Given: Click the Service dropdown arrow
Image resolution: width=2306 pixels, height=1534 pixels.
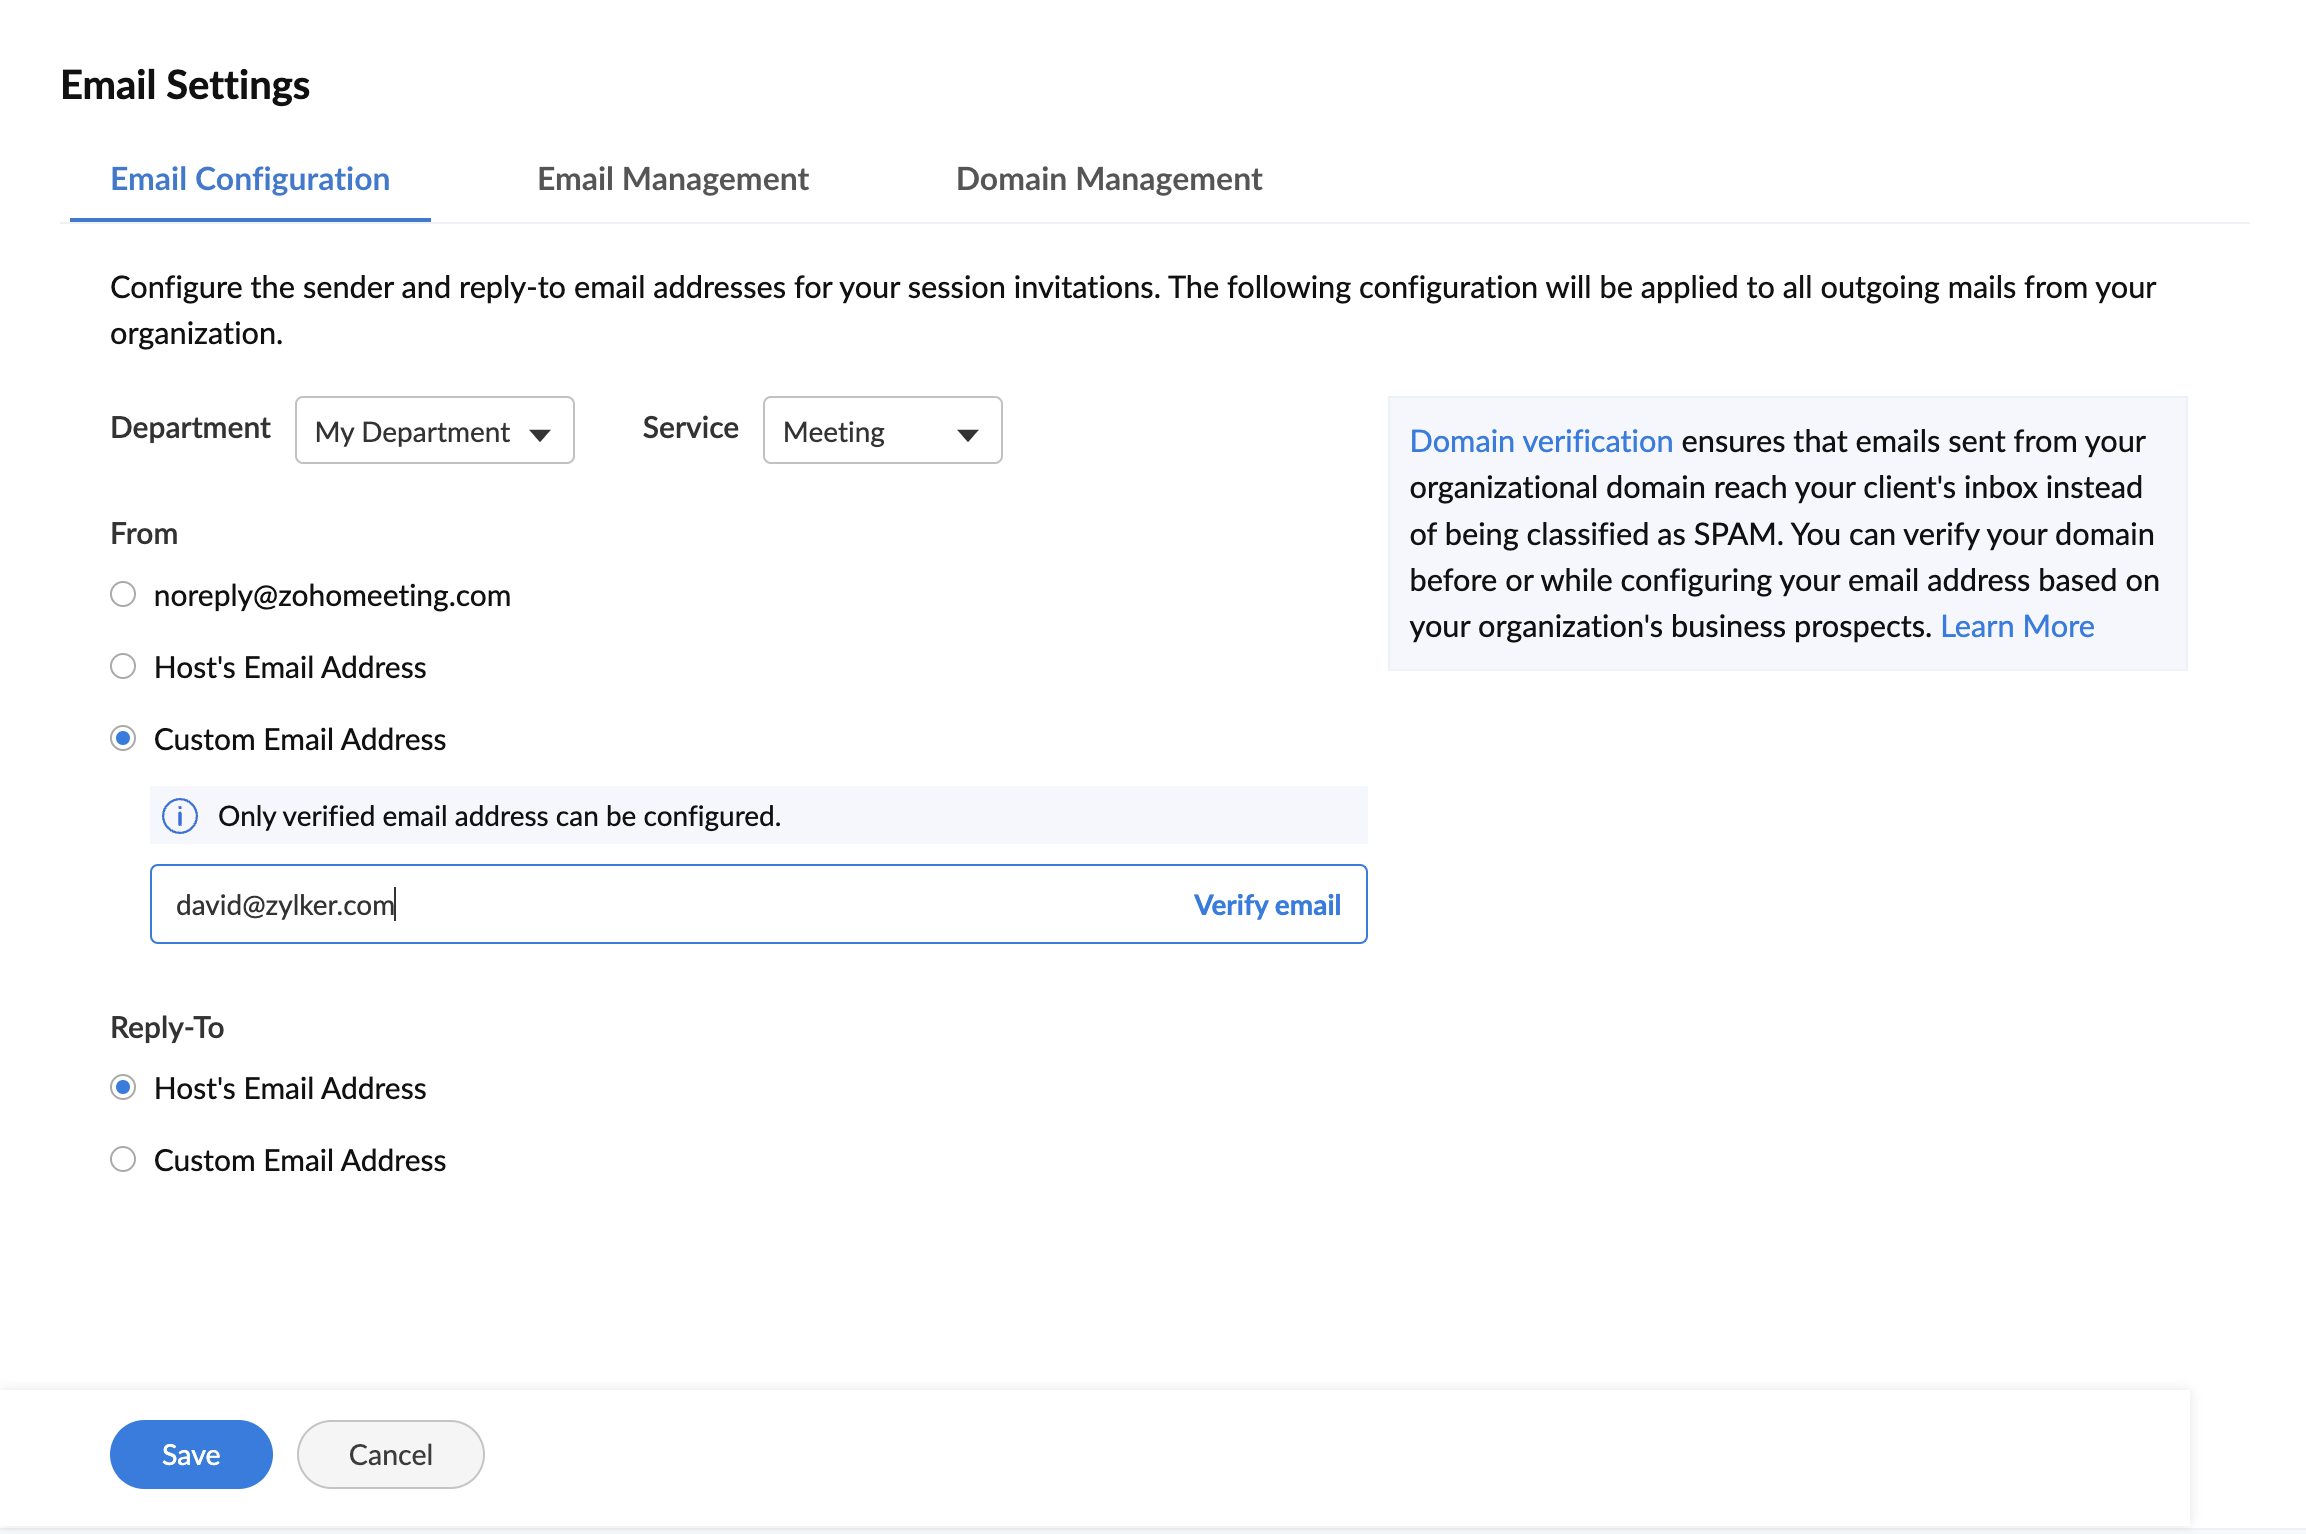Looking at the screenshot, I should click(x=967, y=434).
